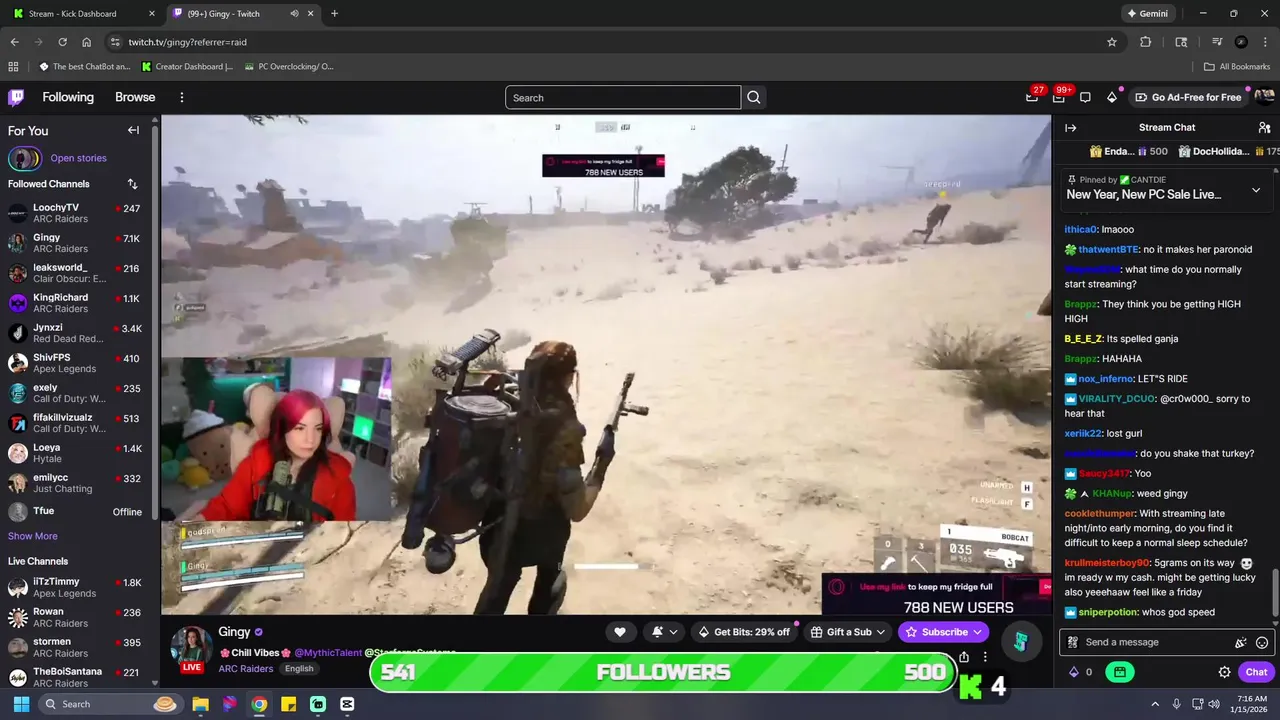
Task: Click the Twitch logo home icon
Action: [x=16, y=97]
